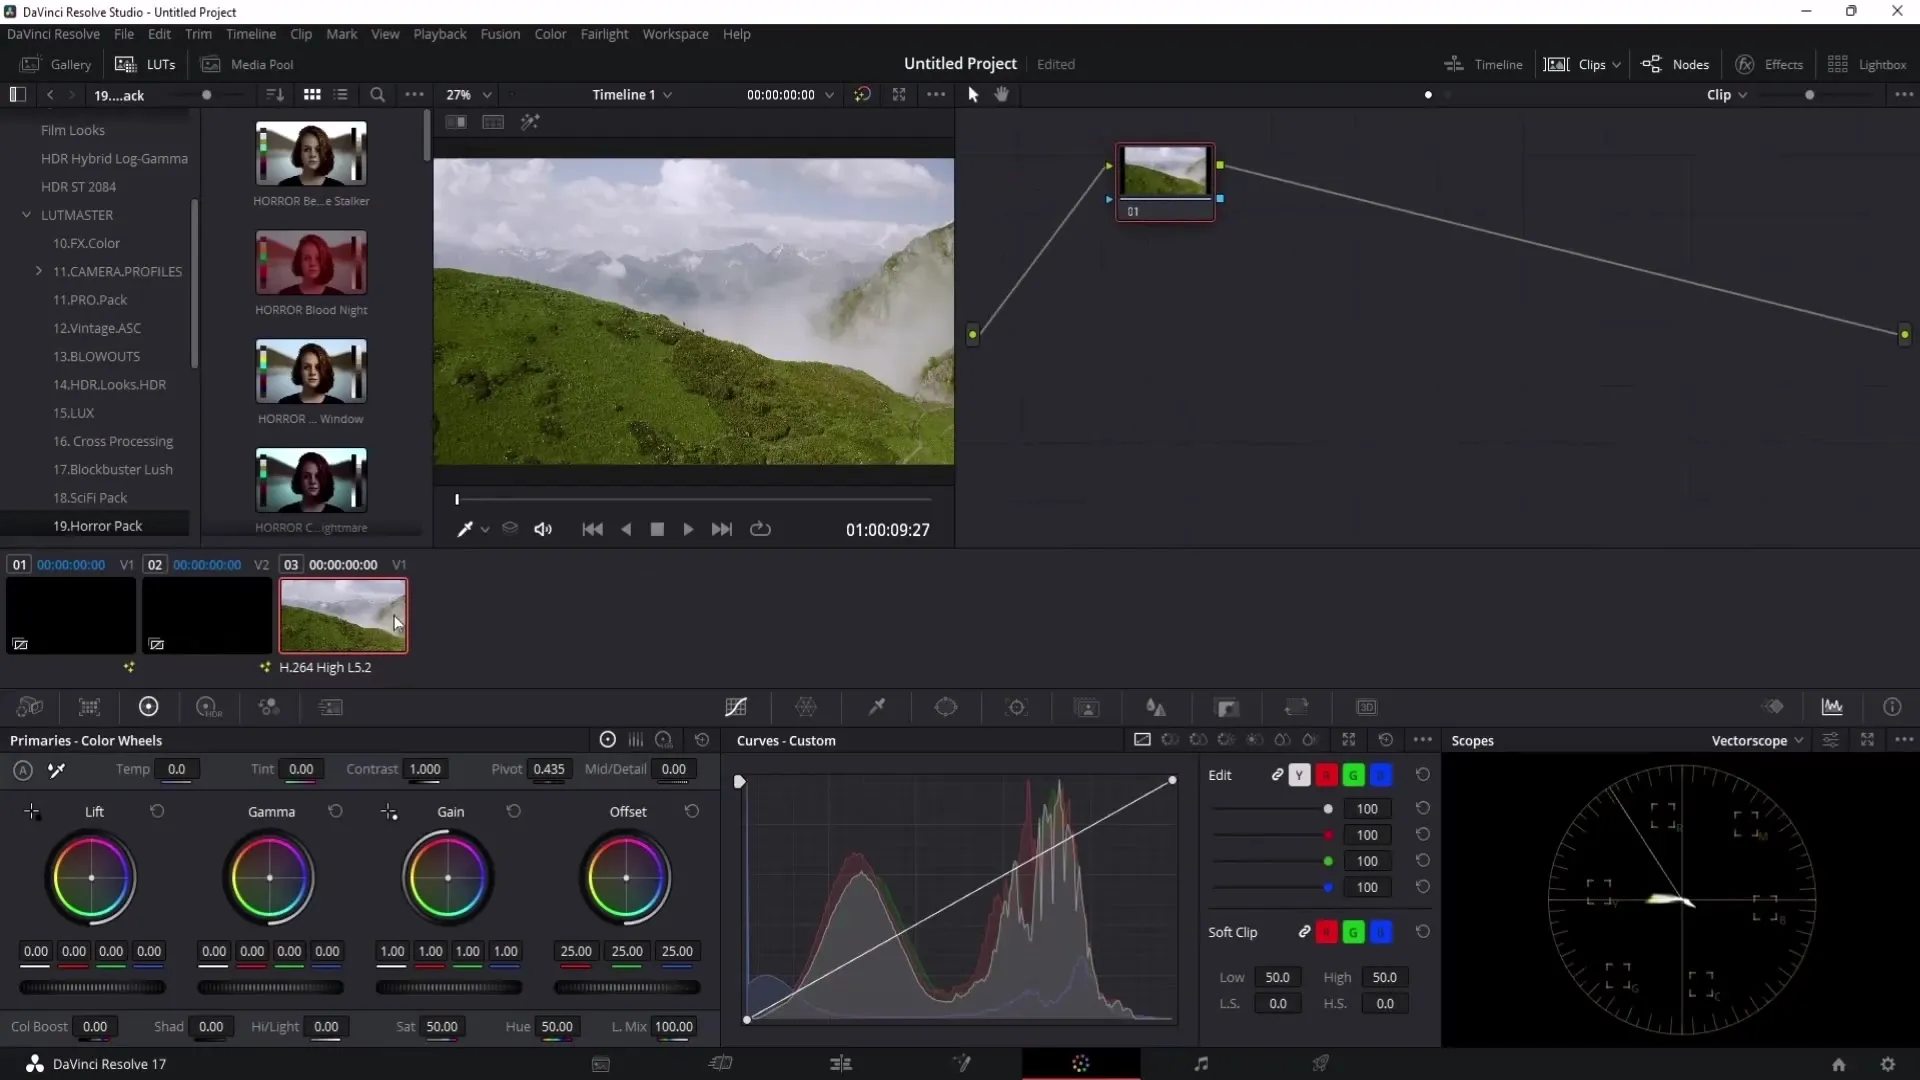Open the Color menu in menu bar
The width and height of the screenshot is (1920, 1080).
(550, 33)
